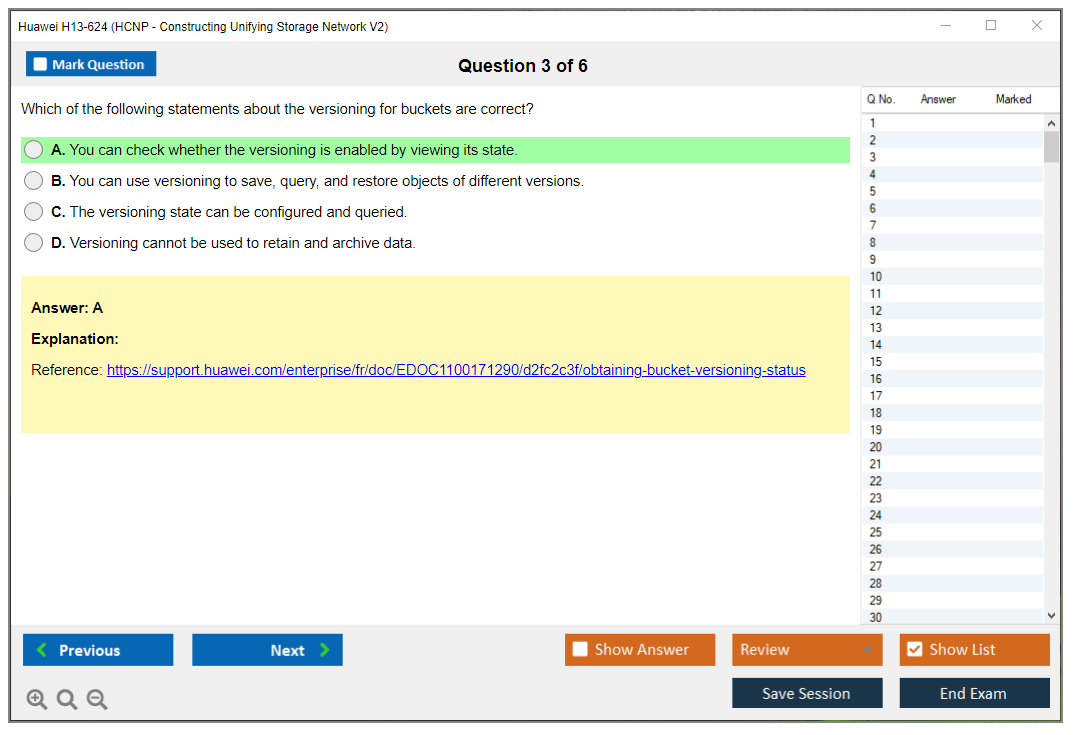The image size is (1075, 735).
Task: Select option D radio button
Action: (x=34, y=243)
